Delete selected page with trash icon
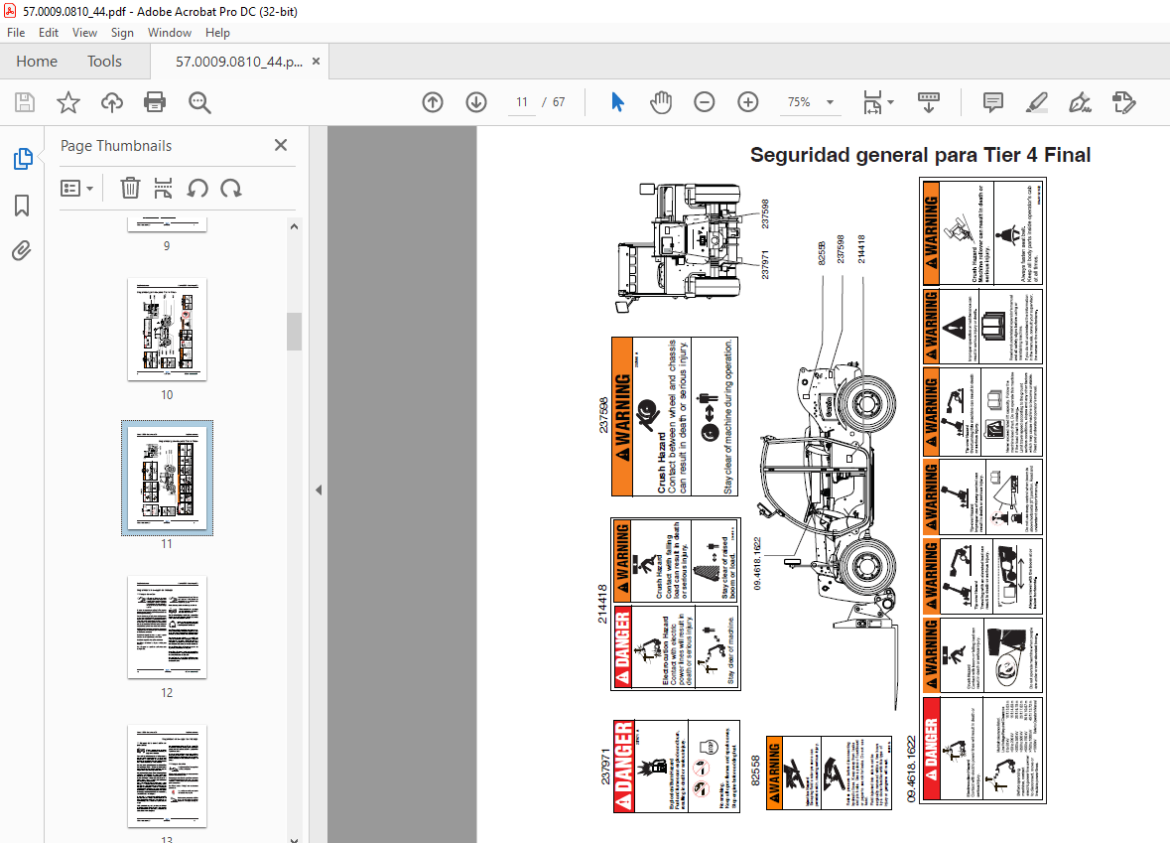This screenshot has width=1170, height=843. coord(130,188)
